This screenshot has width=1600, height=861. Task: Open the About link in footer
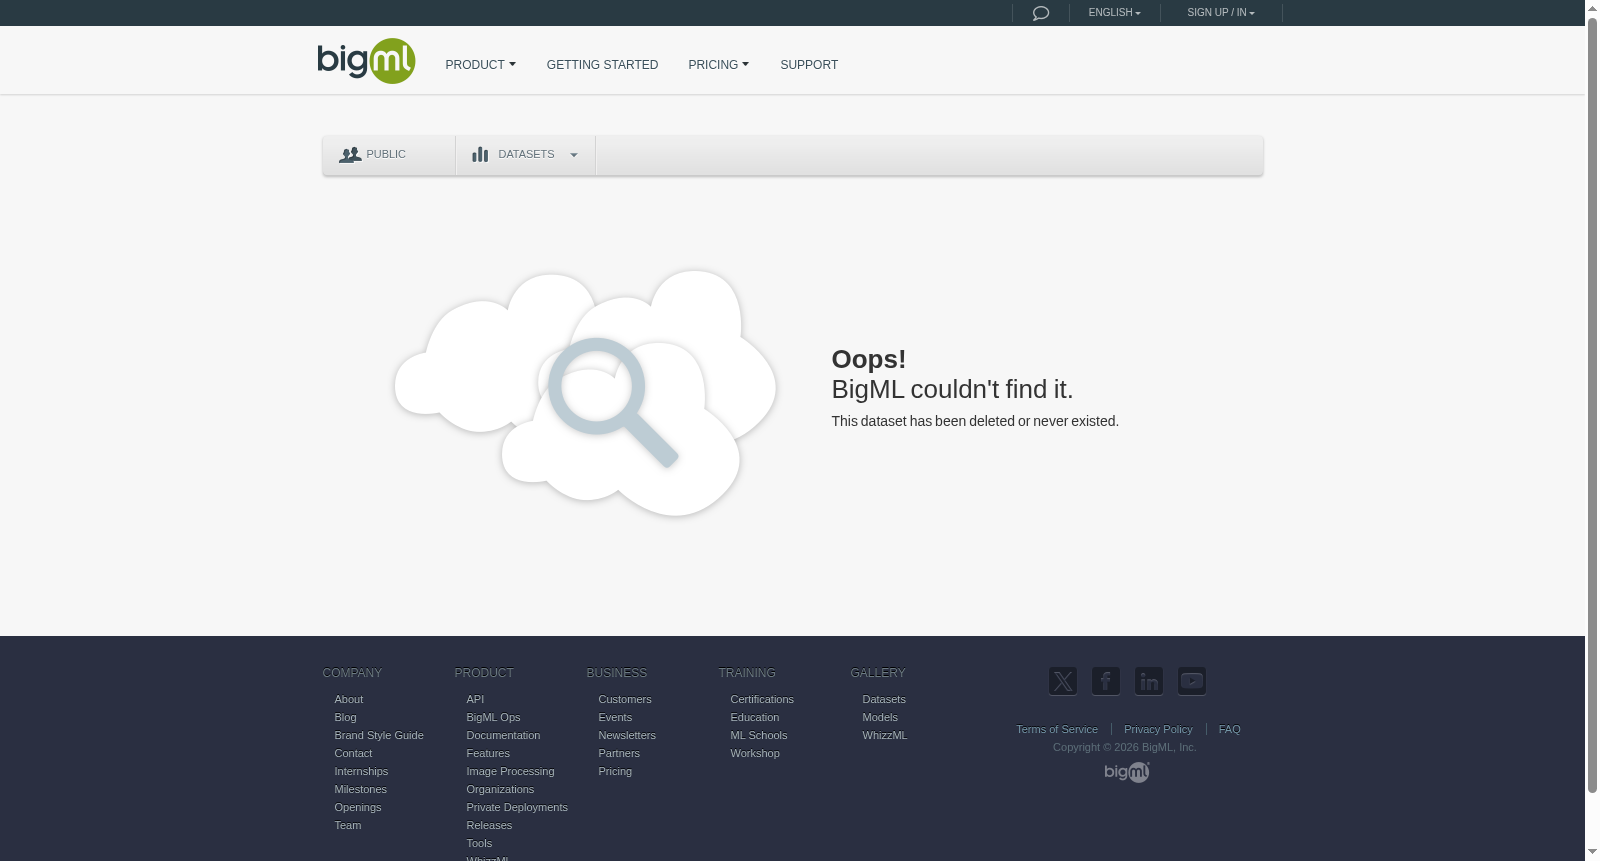click(x=348, y=700)
